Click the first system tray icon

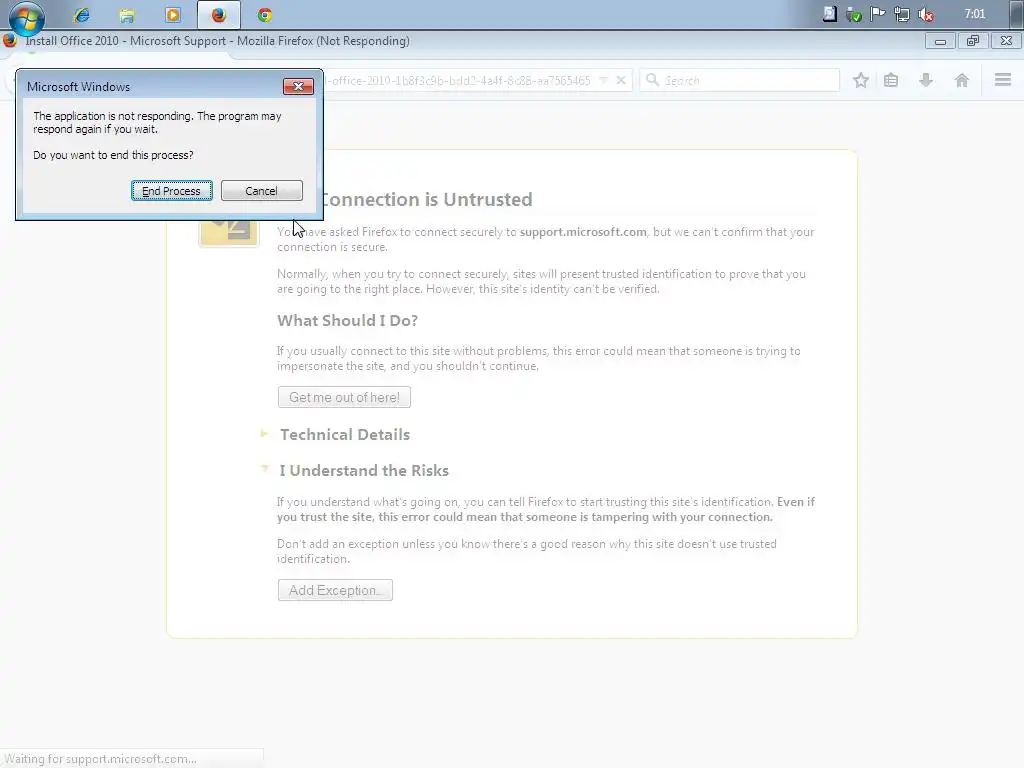point(829,14)
